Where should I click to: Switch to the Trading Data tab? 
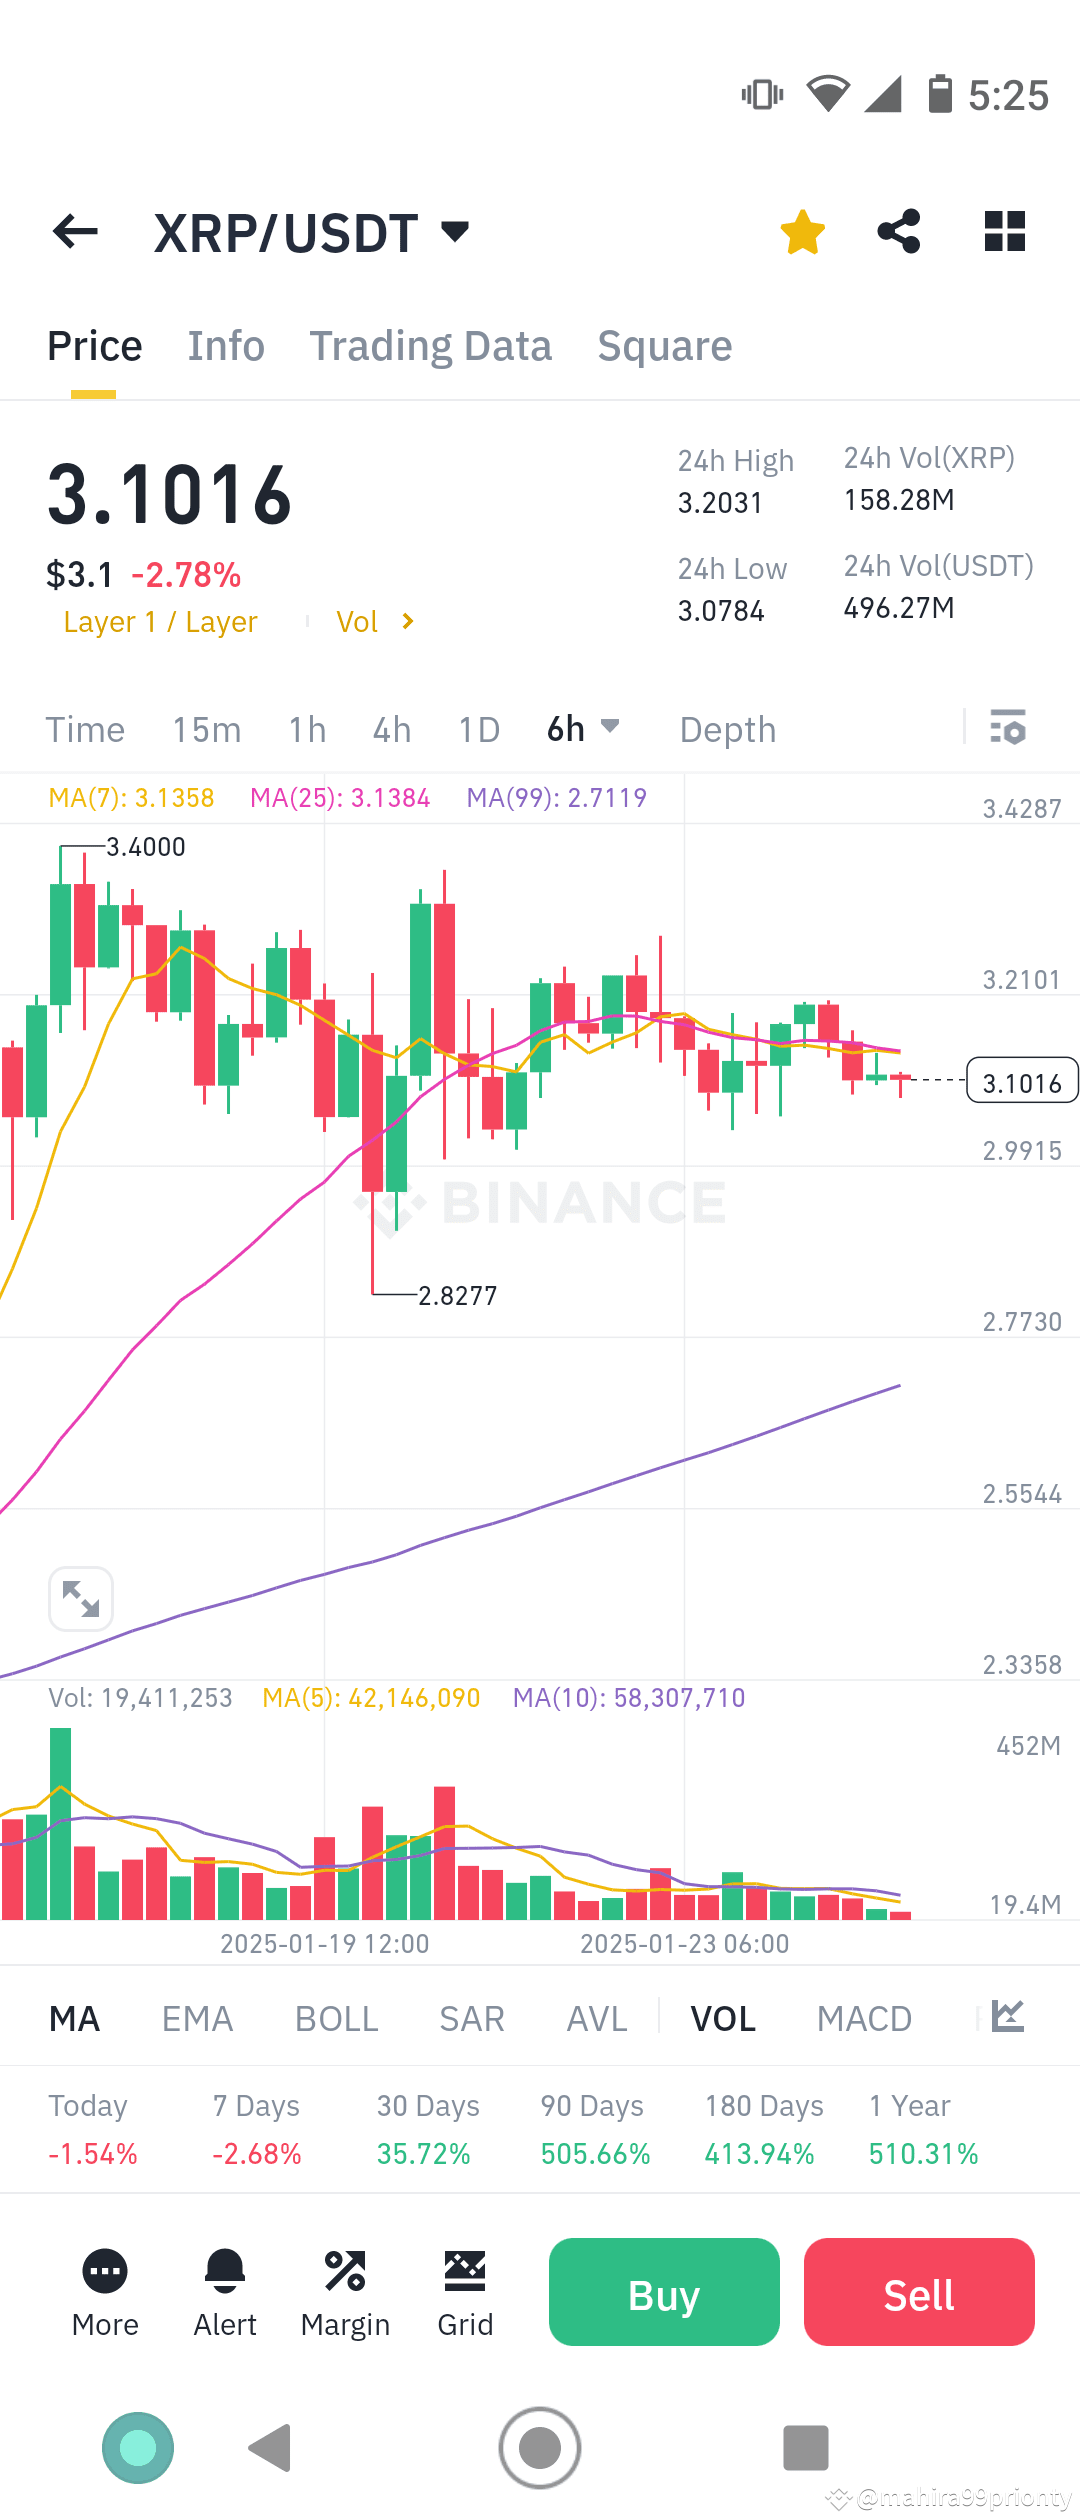[x=431, y=345]
